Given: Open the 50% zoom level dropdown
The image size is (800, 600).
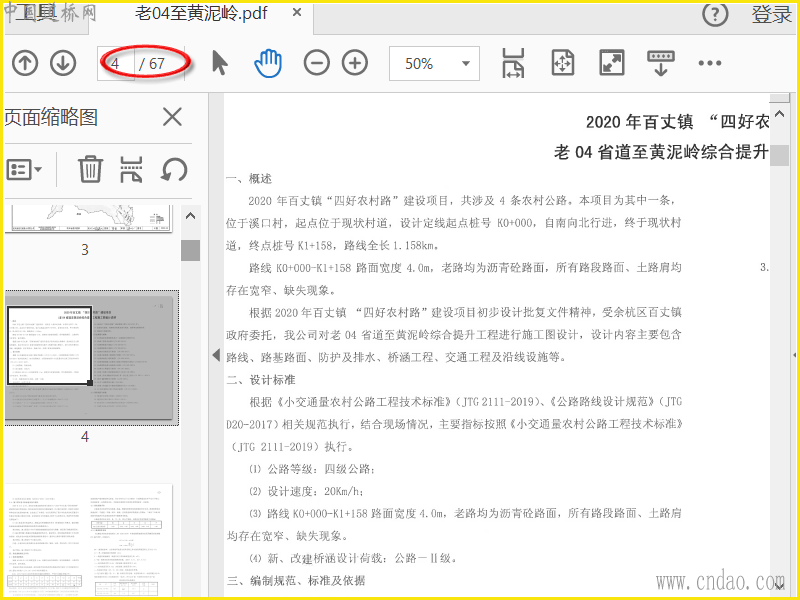Looking at the screenshot, I should click(x=434, y=63).
